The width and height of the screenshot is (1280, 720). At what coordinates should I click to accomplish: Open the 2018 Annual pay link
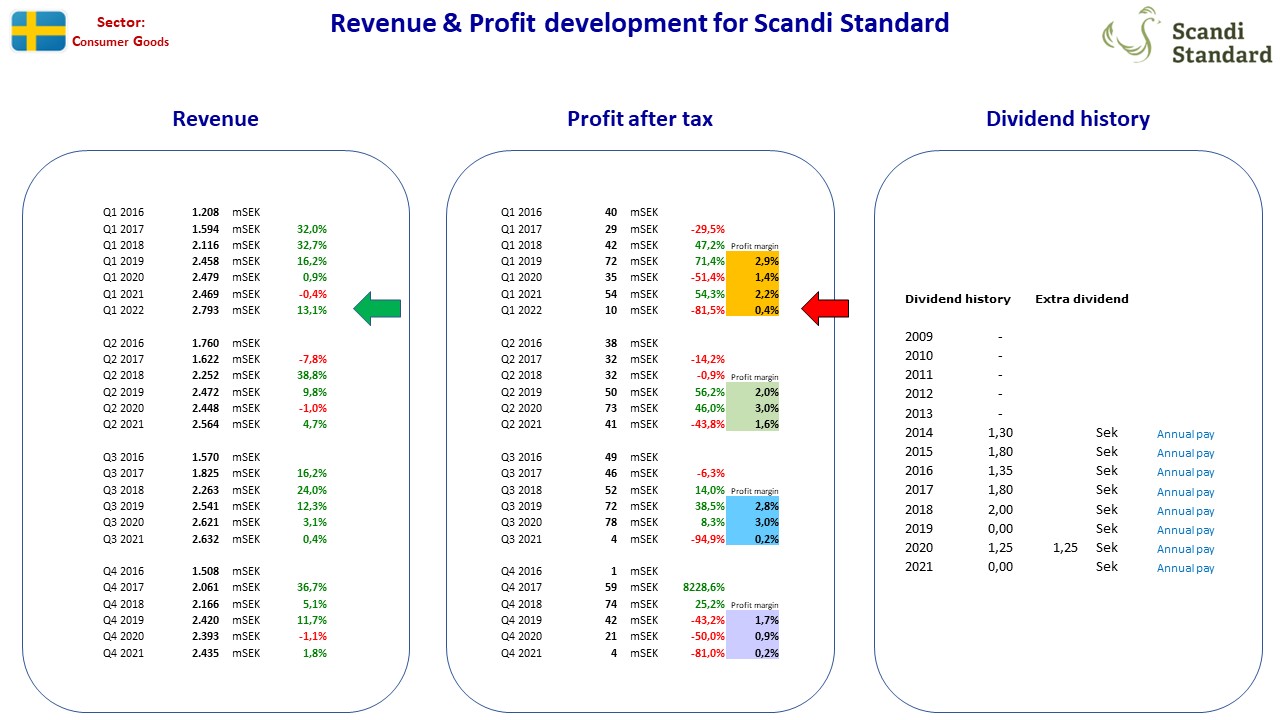[x=1185, y=511]
